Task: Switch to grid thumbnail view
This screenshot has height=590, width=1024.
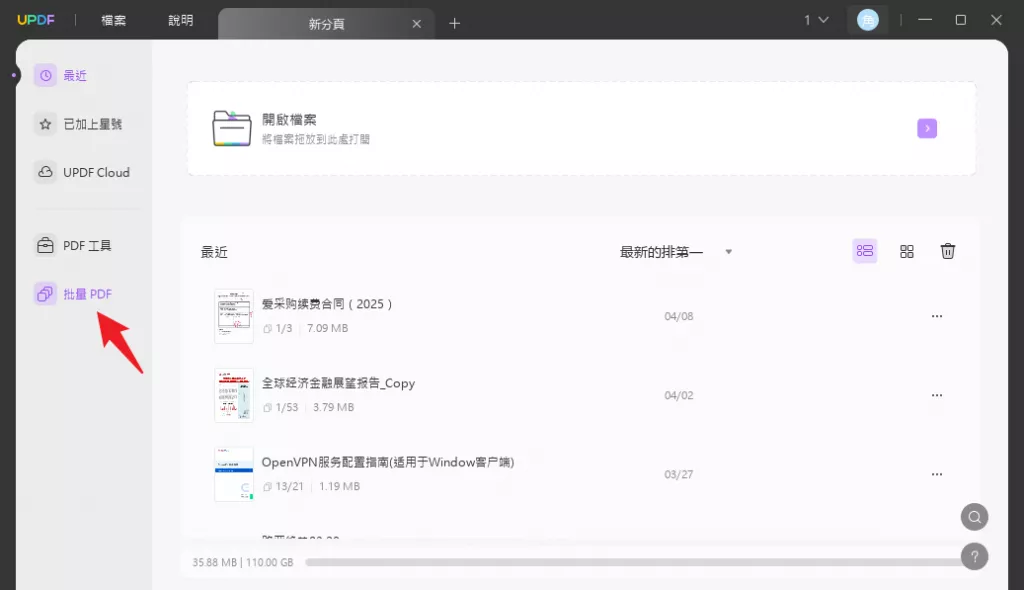Action: pyautogui.click(x=906, y=252)
